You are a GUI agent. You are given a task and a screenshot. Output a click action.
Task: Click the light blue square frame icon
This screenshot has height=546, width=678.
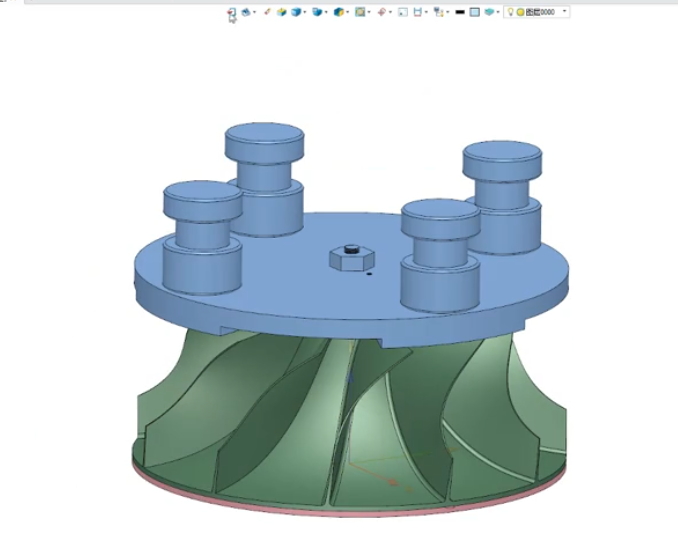[x=474, y=12]
